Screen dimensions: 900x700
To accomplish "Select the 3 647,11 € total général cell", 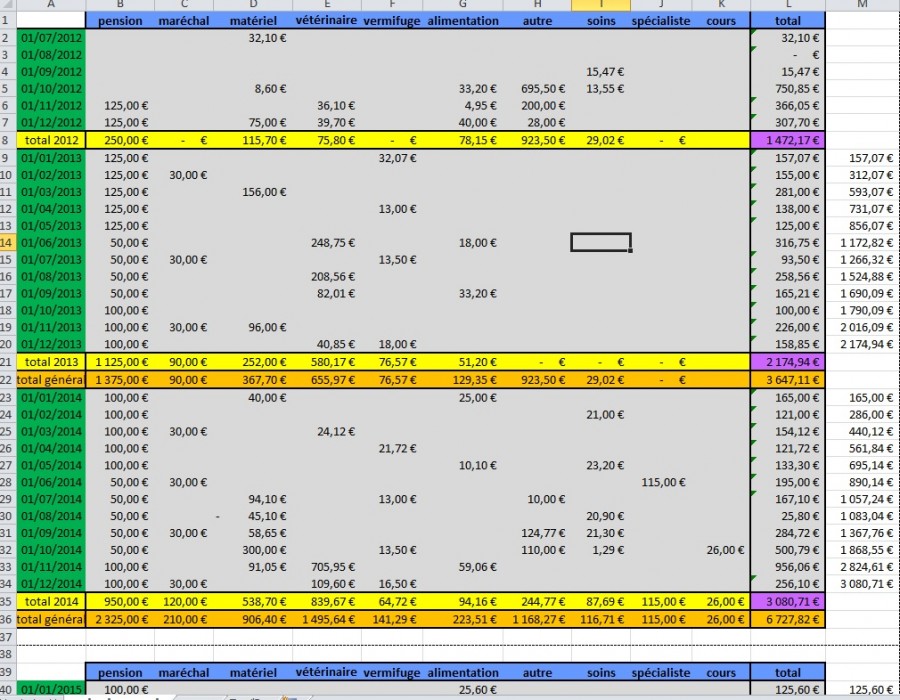I will (788, 380).
